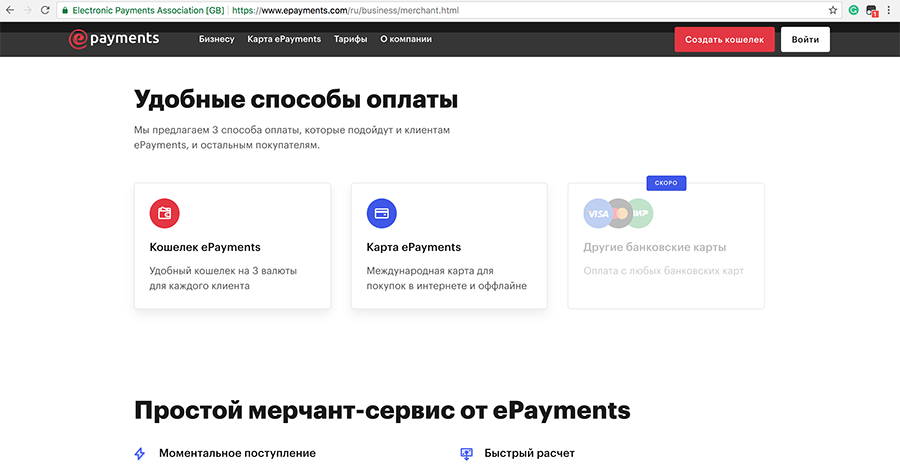Click the blue СКОРО badge
The width and height of the screenshot is (900, 465).
tap(666, 183)
